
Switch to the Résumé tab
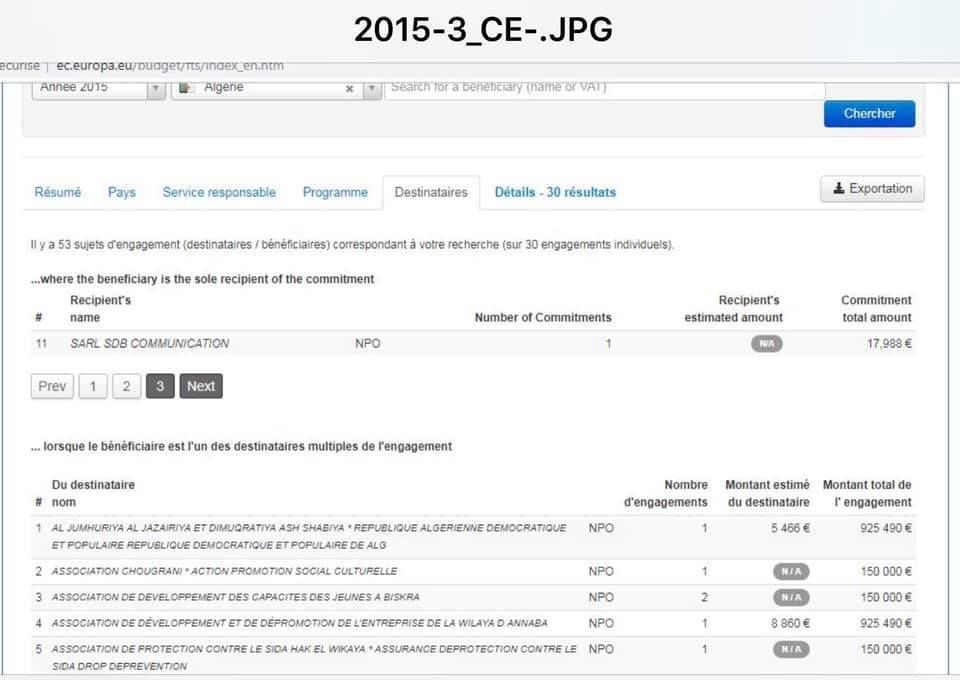pos(58,192)
